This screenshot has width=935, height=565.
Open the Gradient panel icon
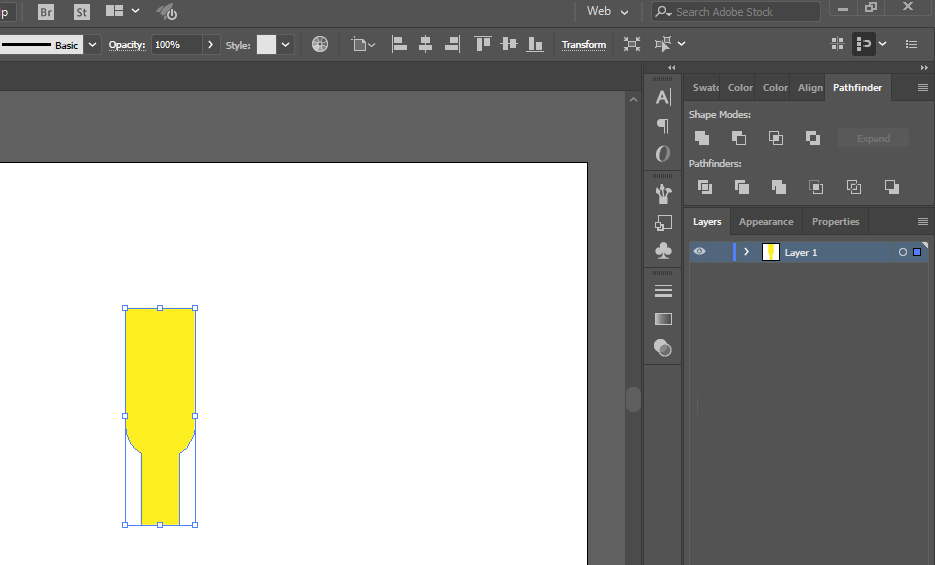(663, 319)
